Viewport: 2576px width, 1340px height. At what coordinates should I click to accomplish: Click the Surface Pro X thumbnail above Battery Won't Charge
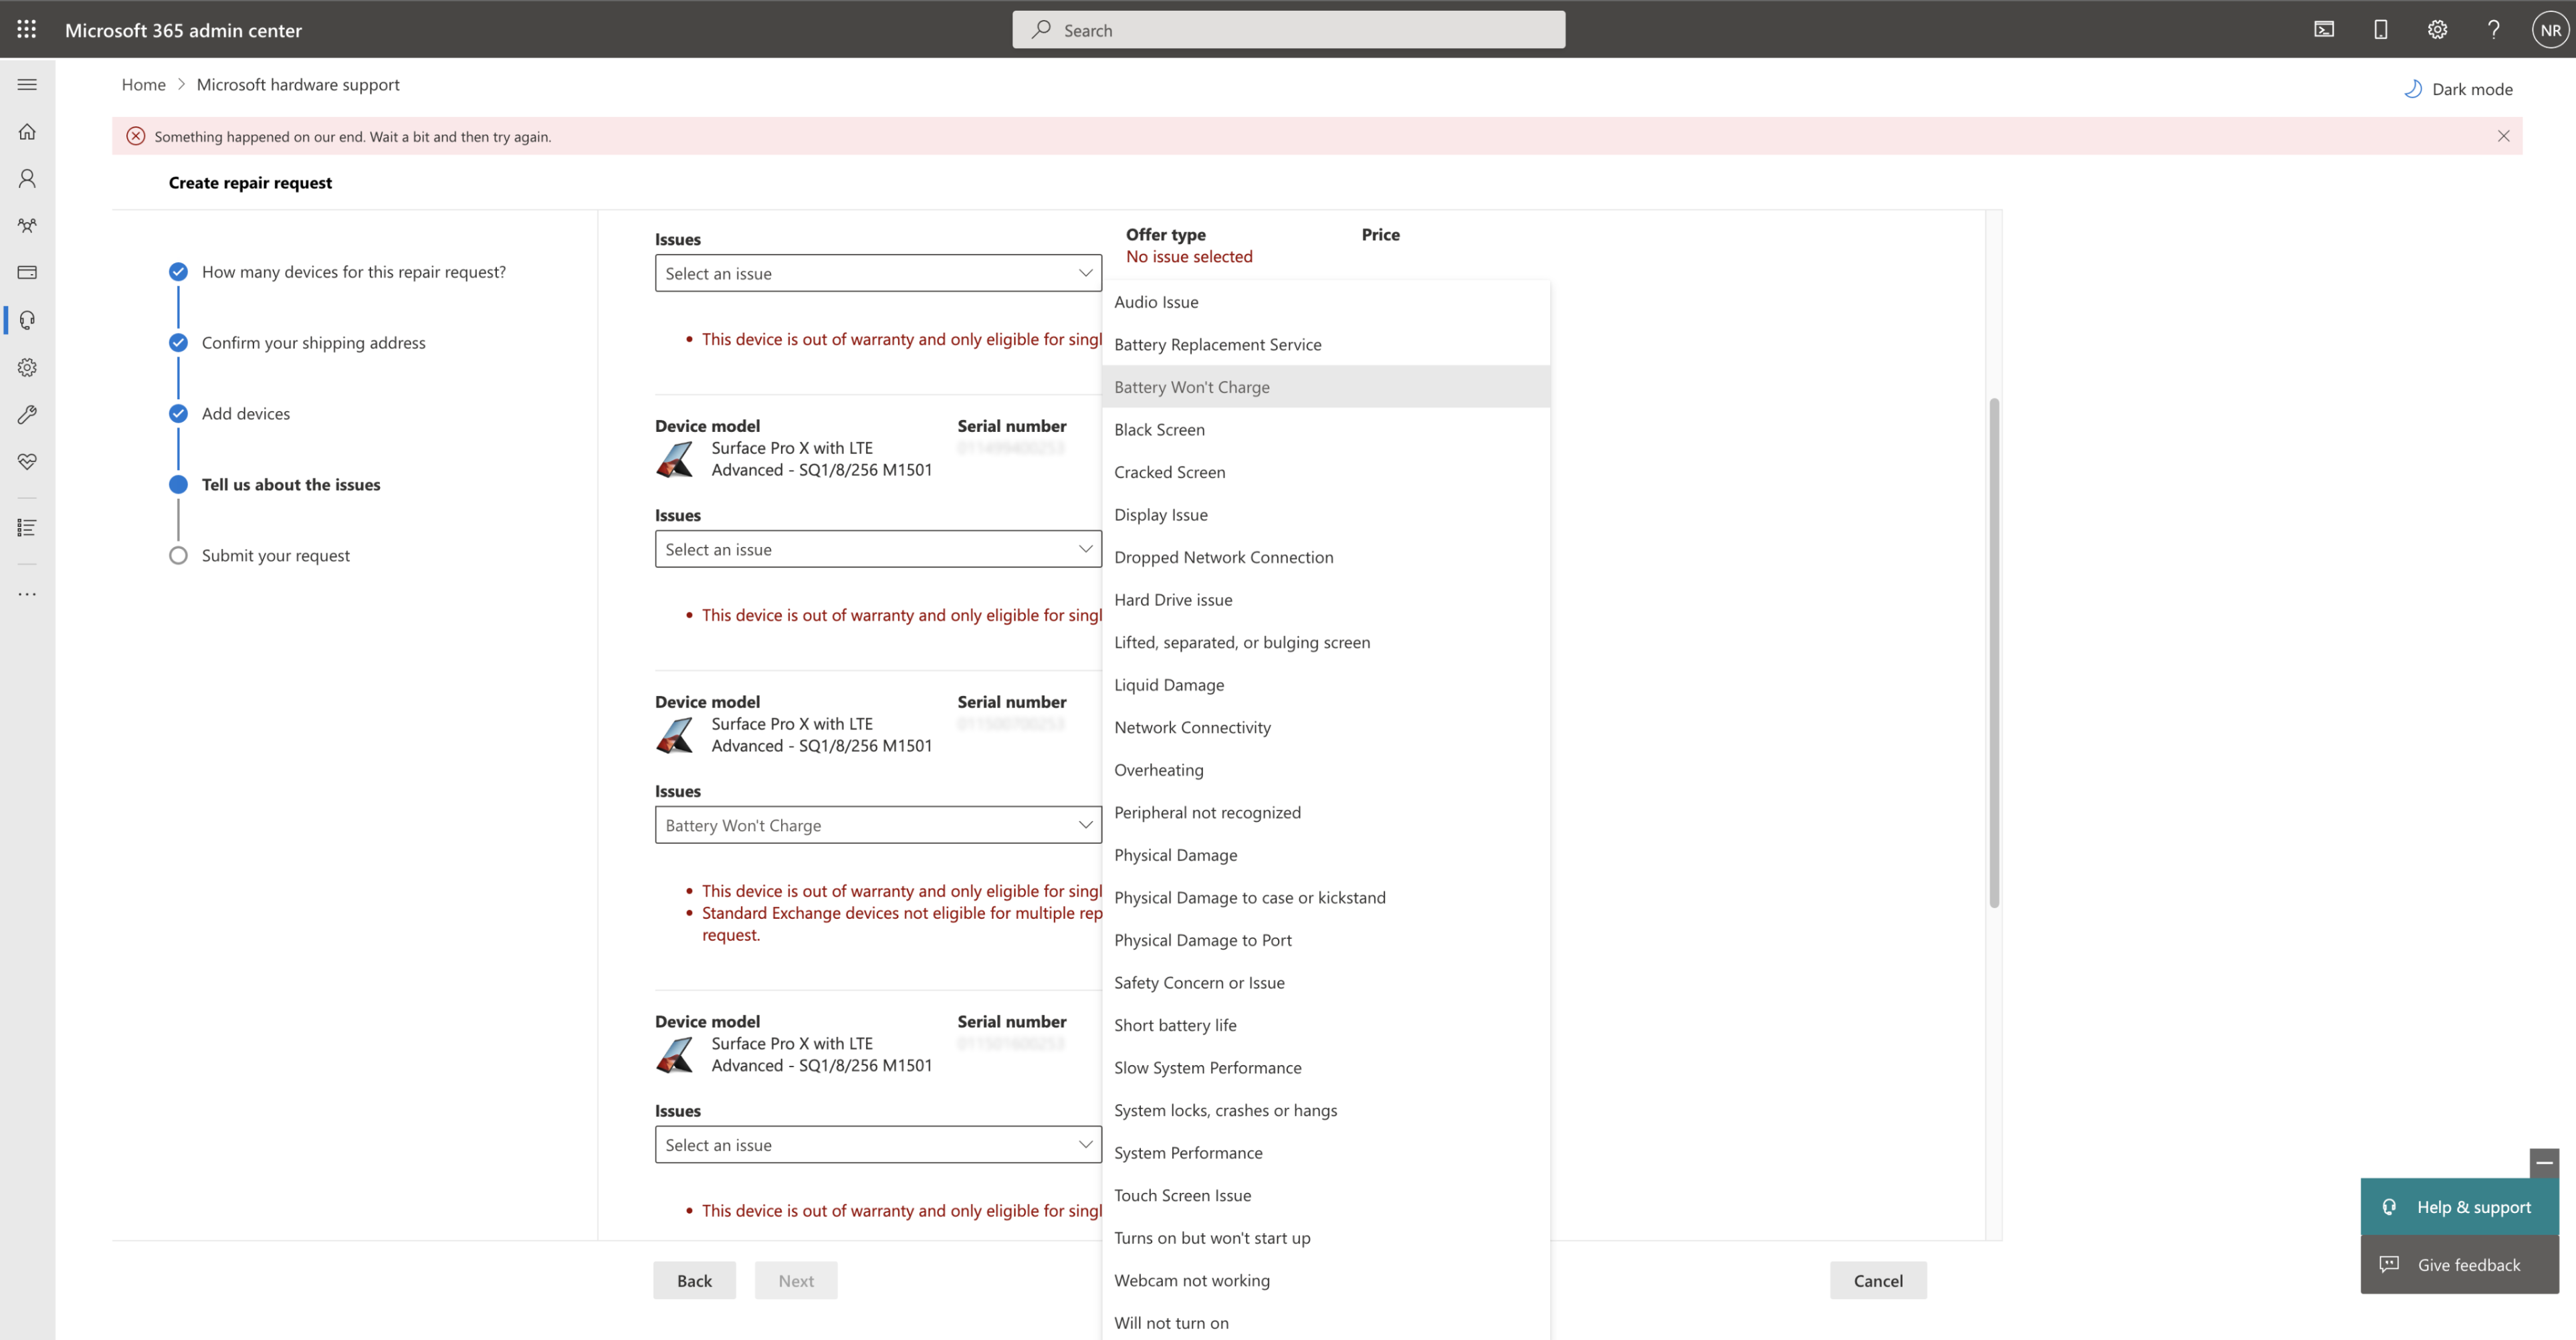[675, 735]
